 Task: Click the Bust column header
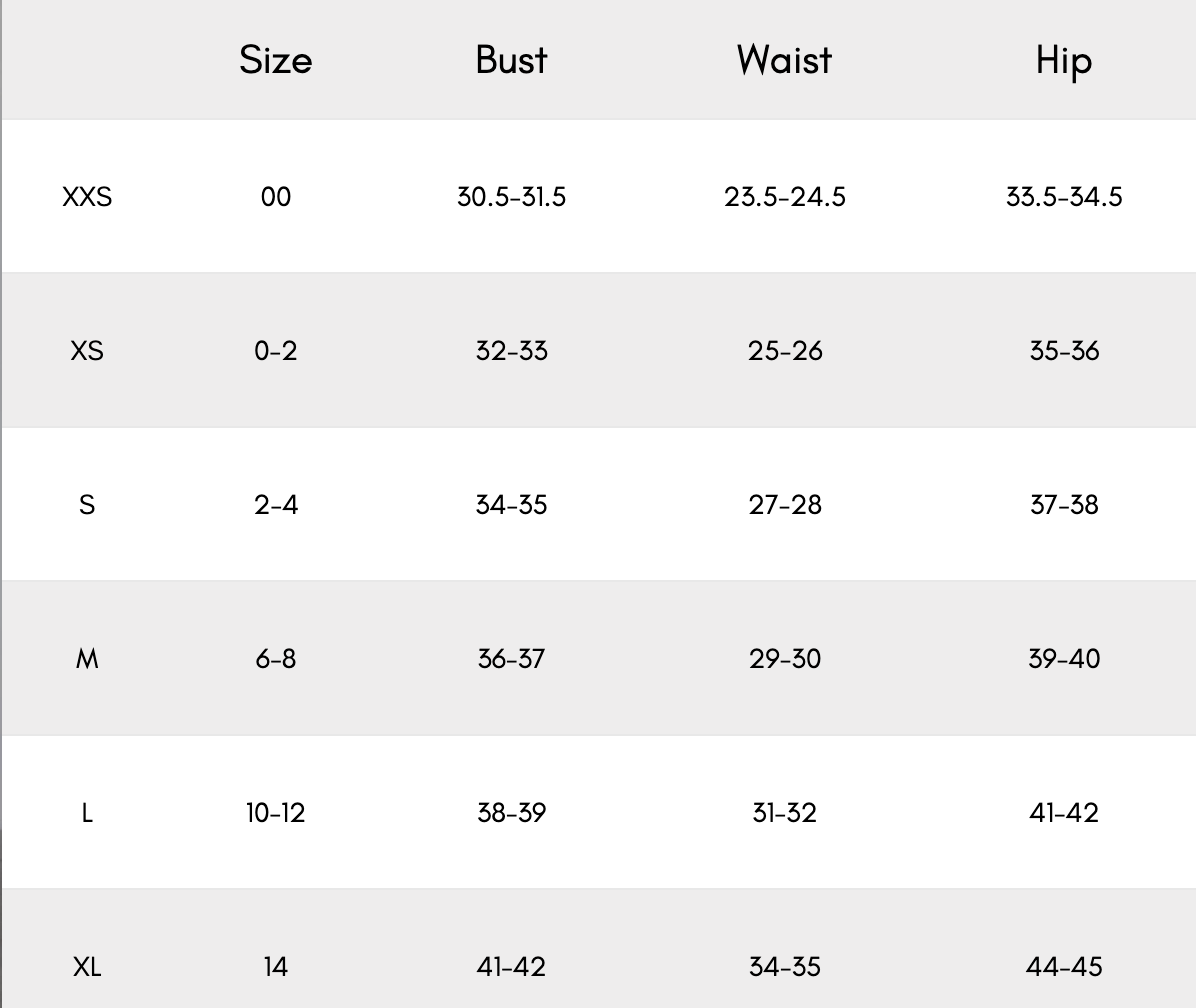511,60
